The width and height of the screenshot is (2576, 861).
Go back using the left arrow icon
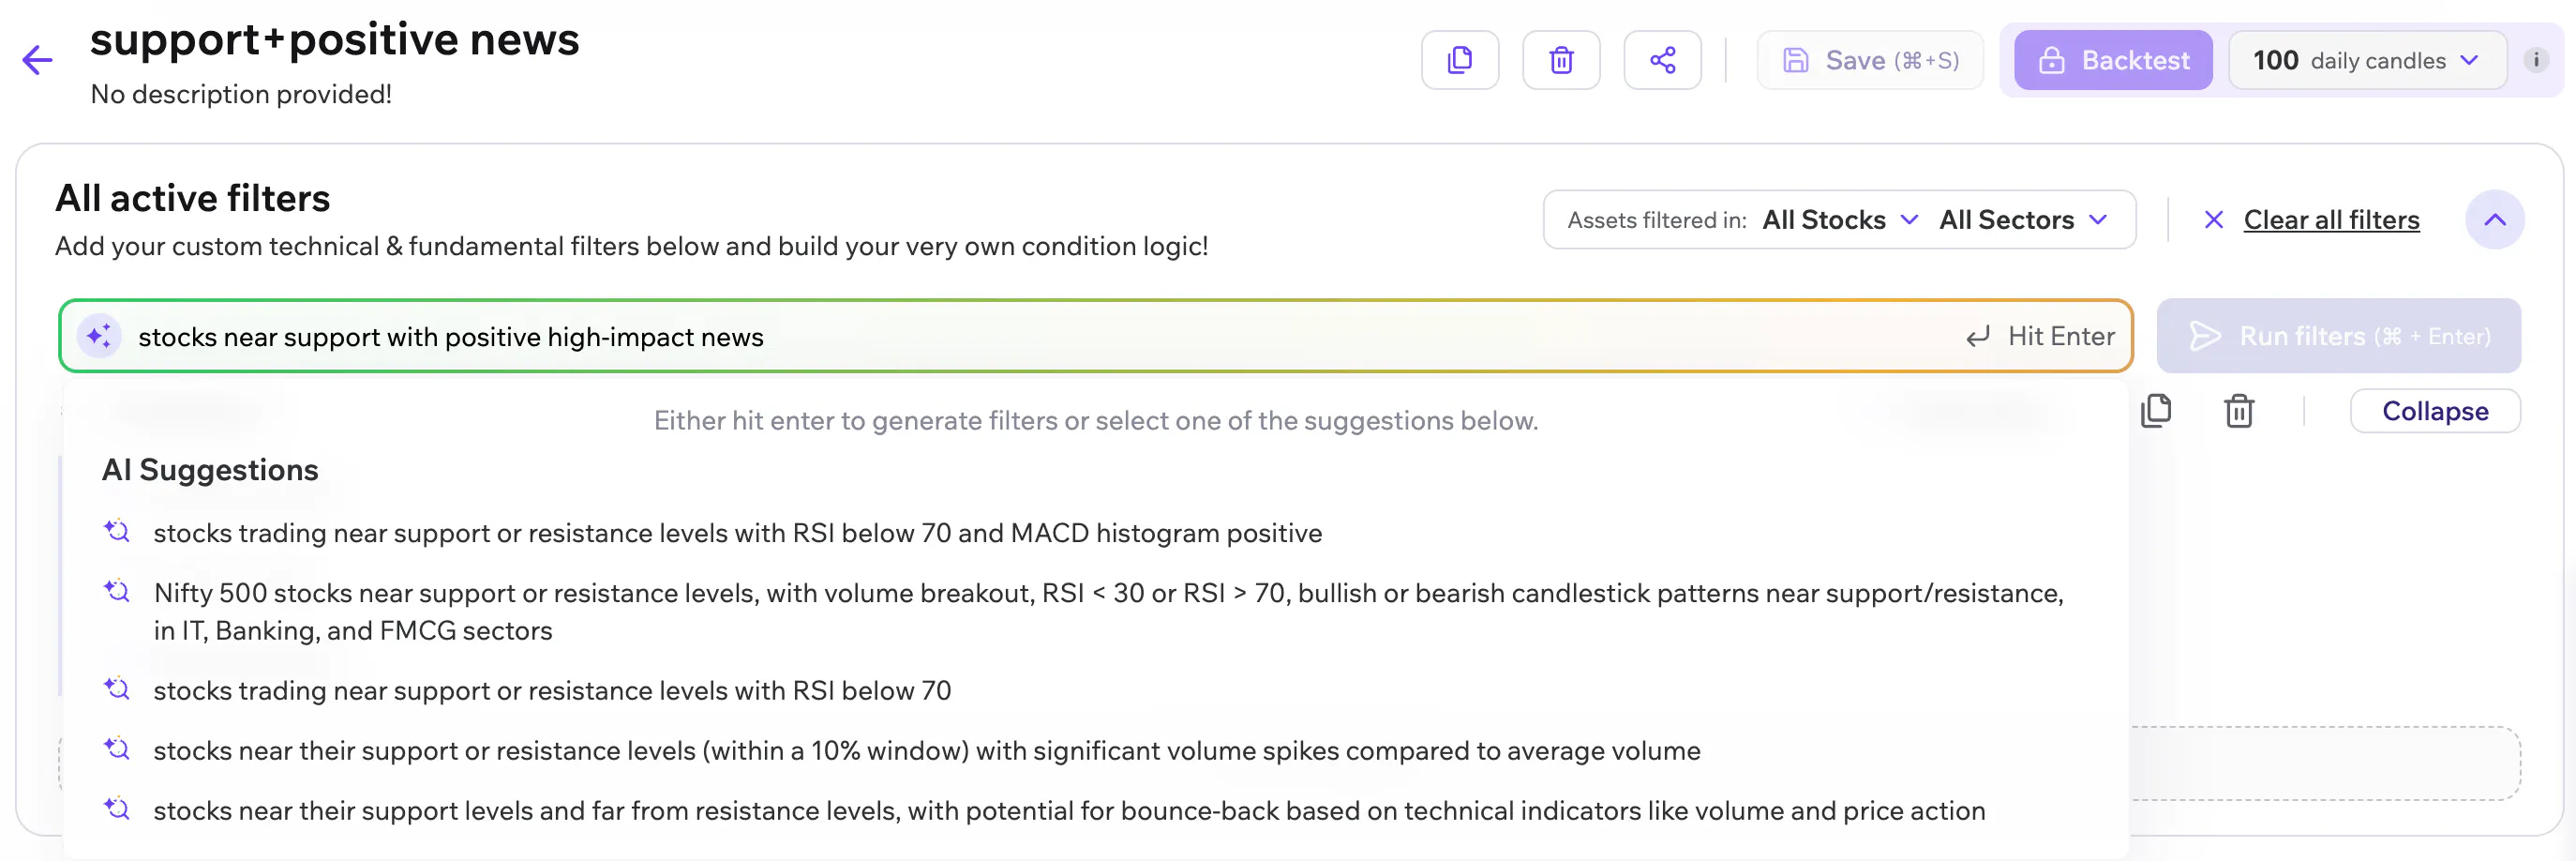(x=37, y=60)
